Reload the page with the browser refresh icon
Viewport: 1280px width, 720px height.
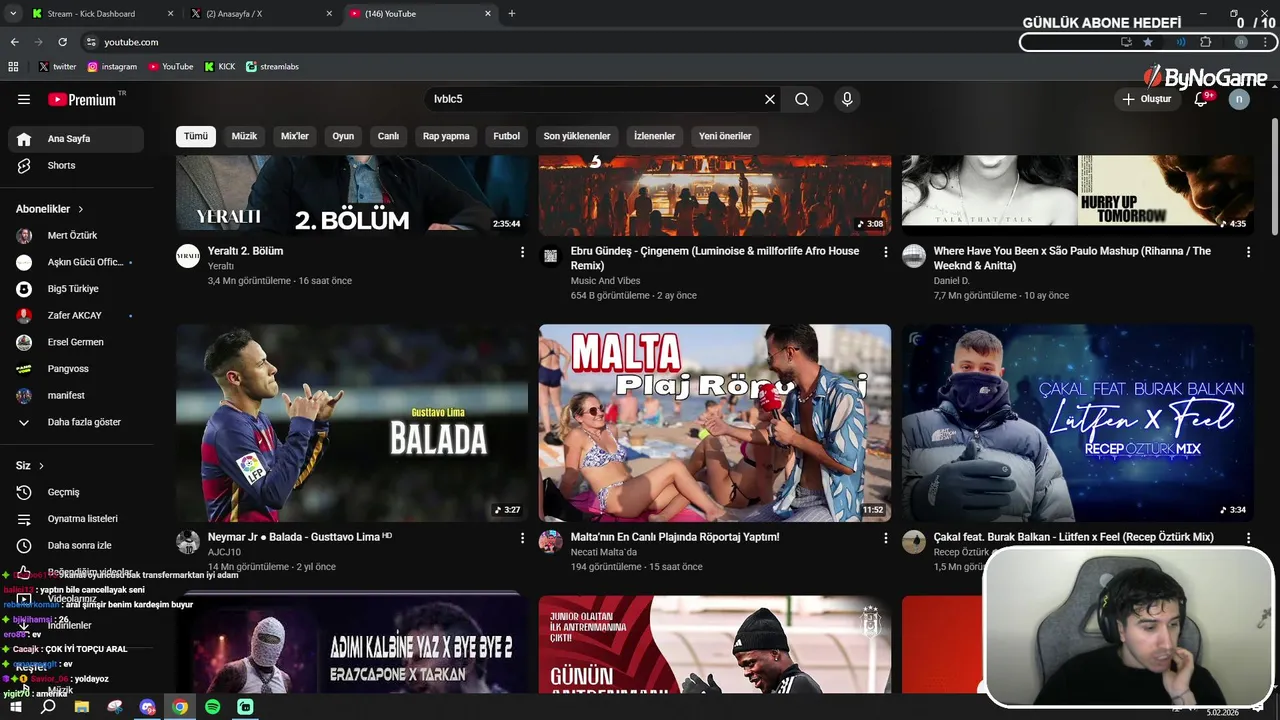pos(62,42)
